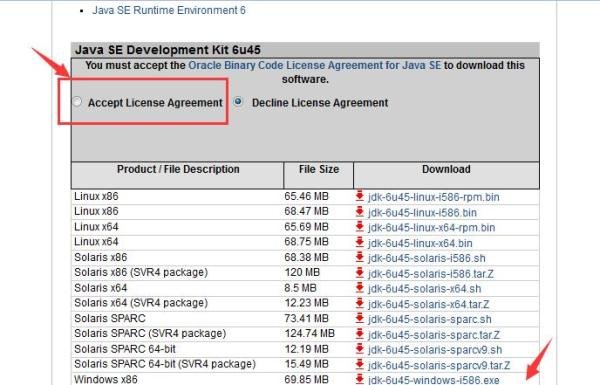Screen dimensions: 600x385
Task: Download jdk-6u45-solaris-sparcv9.sh
Action: coord(435,350)
